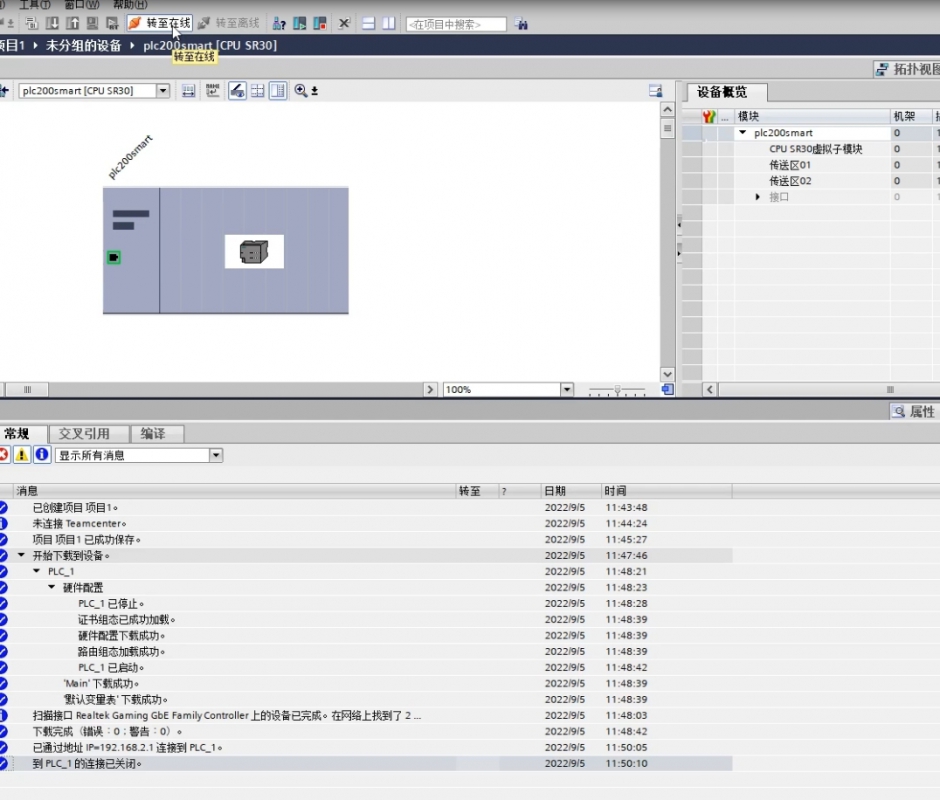Collapse plc200smart row in device overview

[x=743, y=133]
